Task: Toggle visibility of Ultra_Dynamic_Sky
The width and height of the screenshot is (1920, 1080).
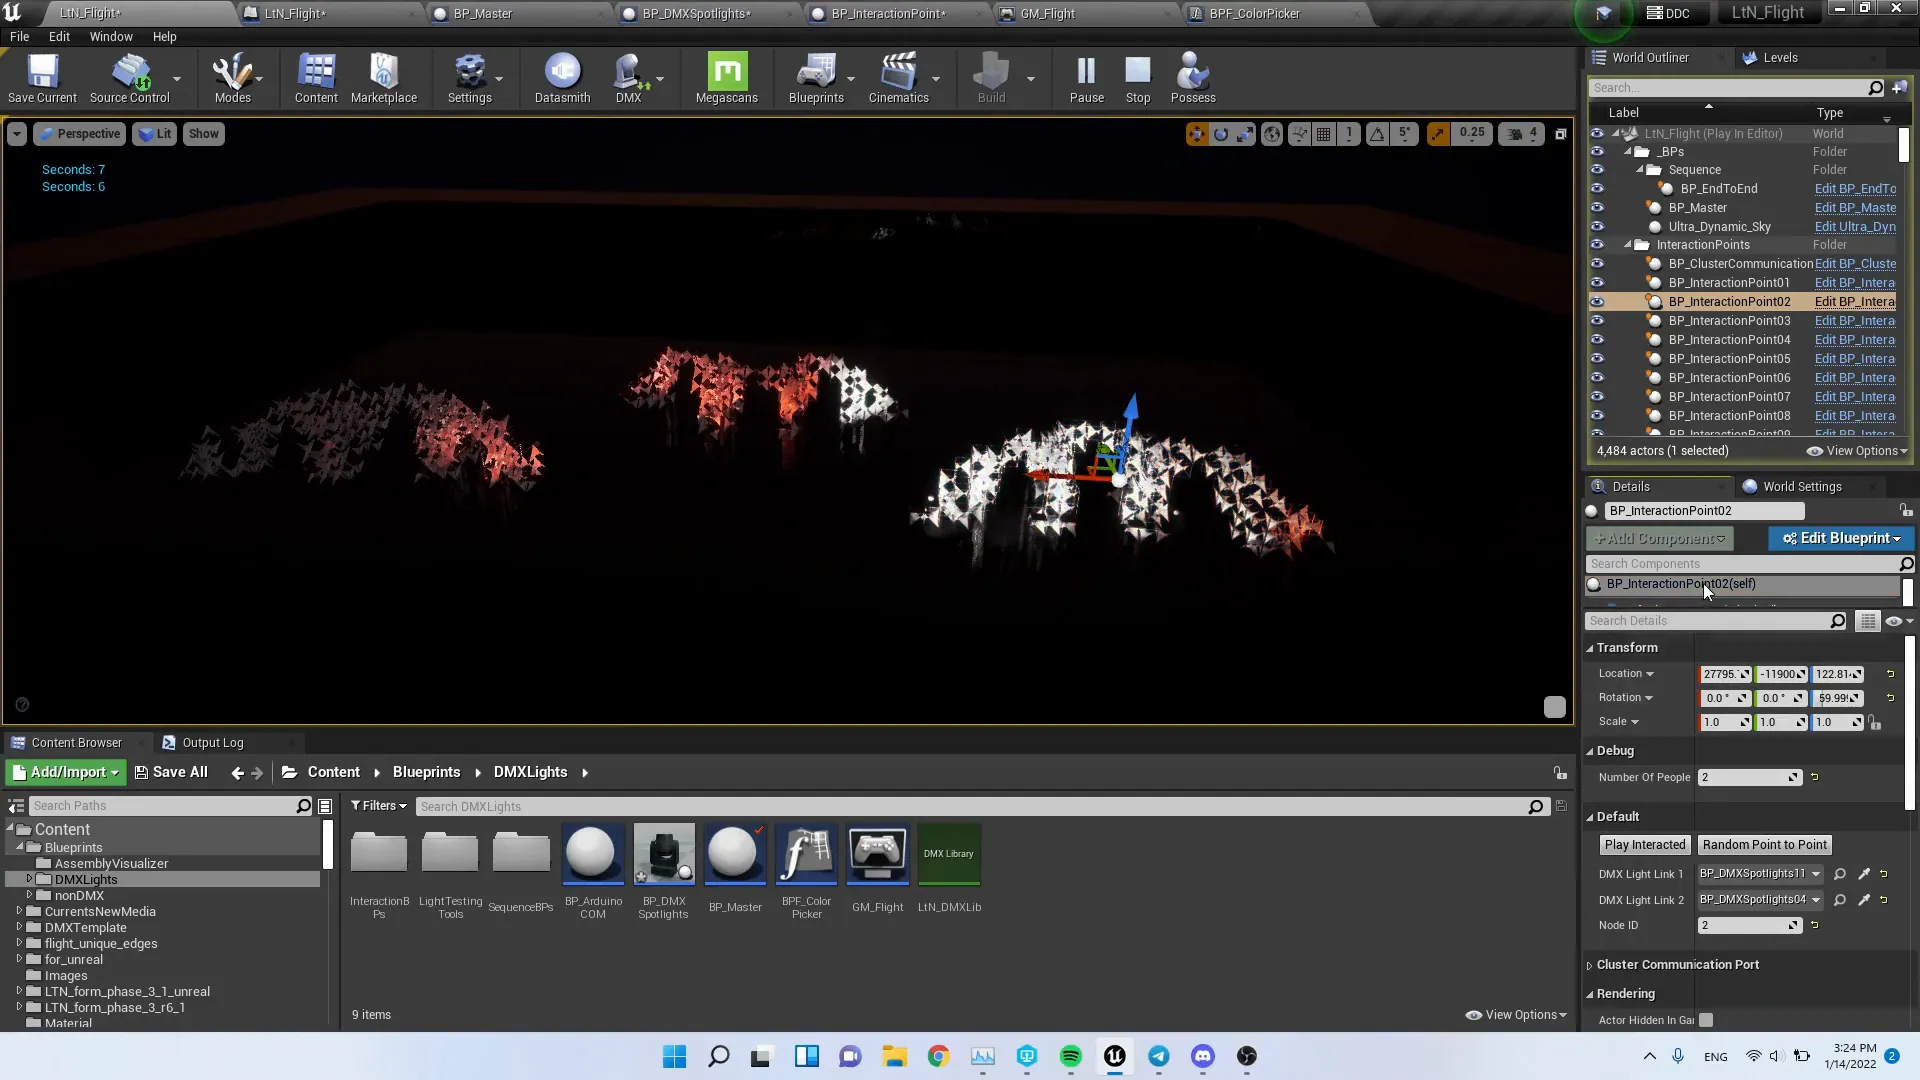Action: (x=1597, y=227)
